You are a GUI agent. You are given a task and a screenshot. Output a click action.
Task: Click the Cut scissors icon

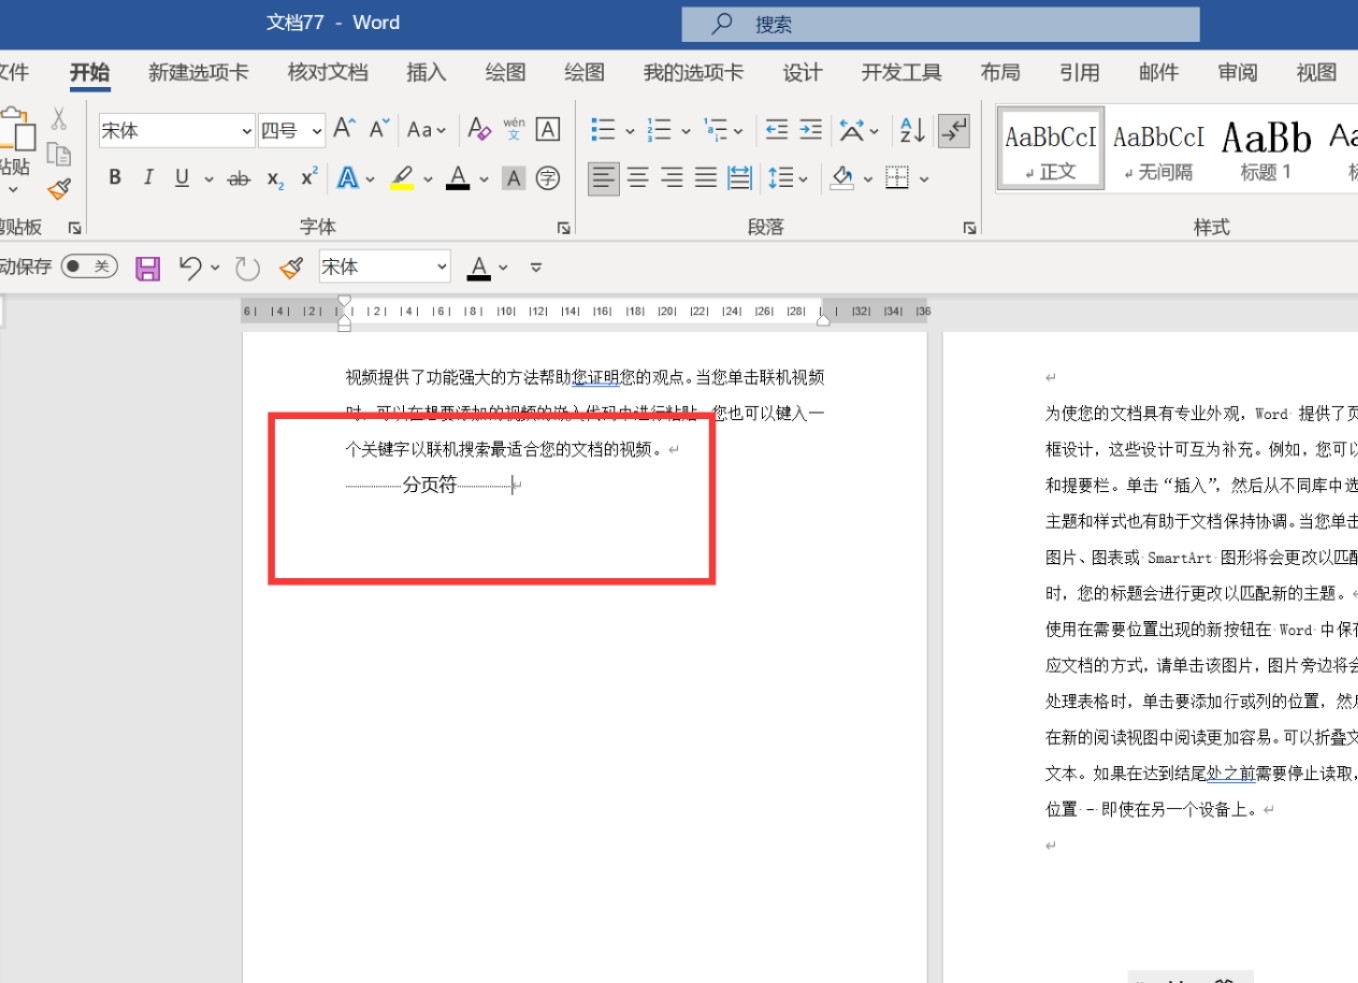click(x=59, y=119)
